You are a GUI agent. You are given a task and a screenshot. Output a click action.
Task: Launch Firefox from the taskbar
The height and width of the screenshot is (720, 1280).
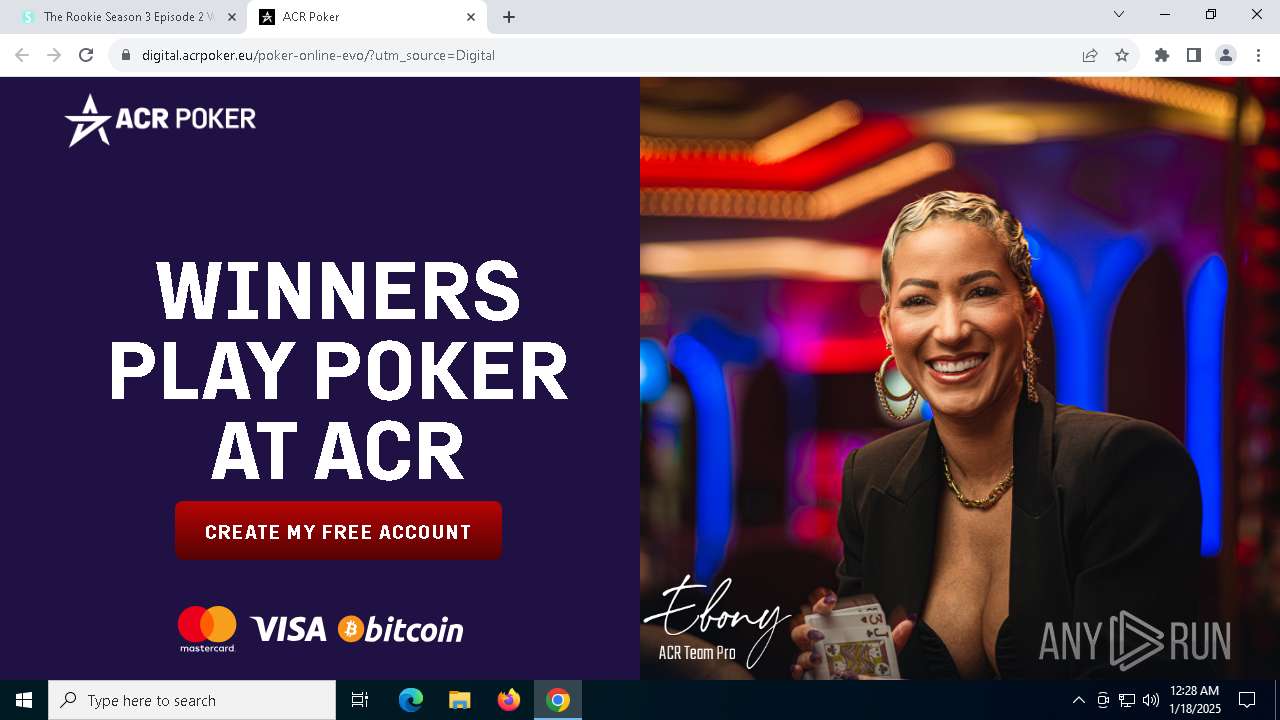point(509,700)
